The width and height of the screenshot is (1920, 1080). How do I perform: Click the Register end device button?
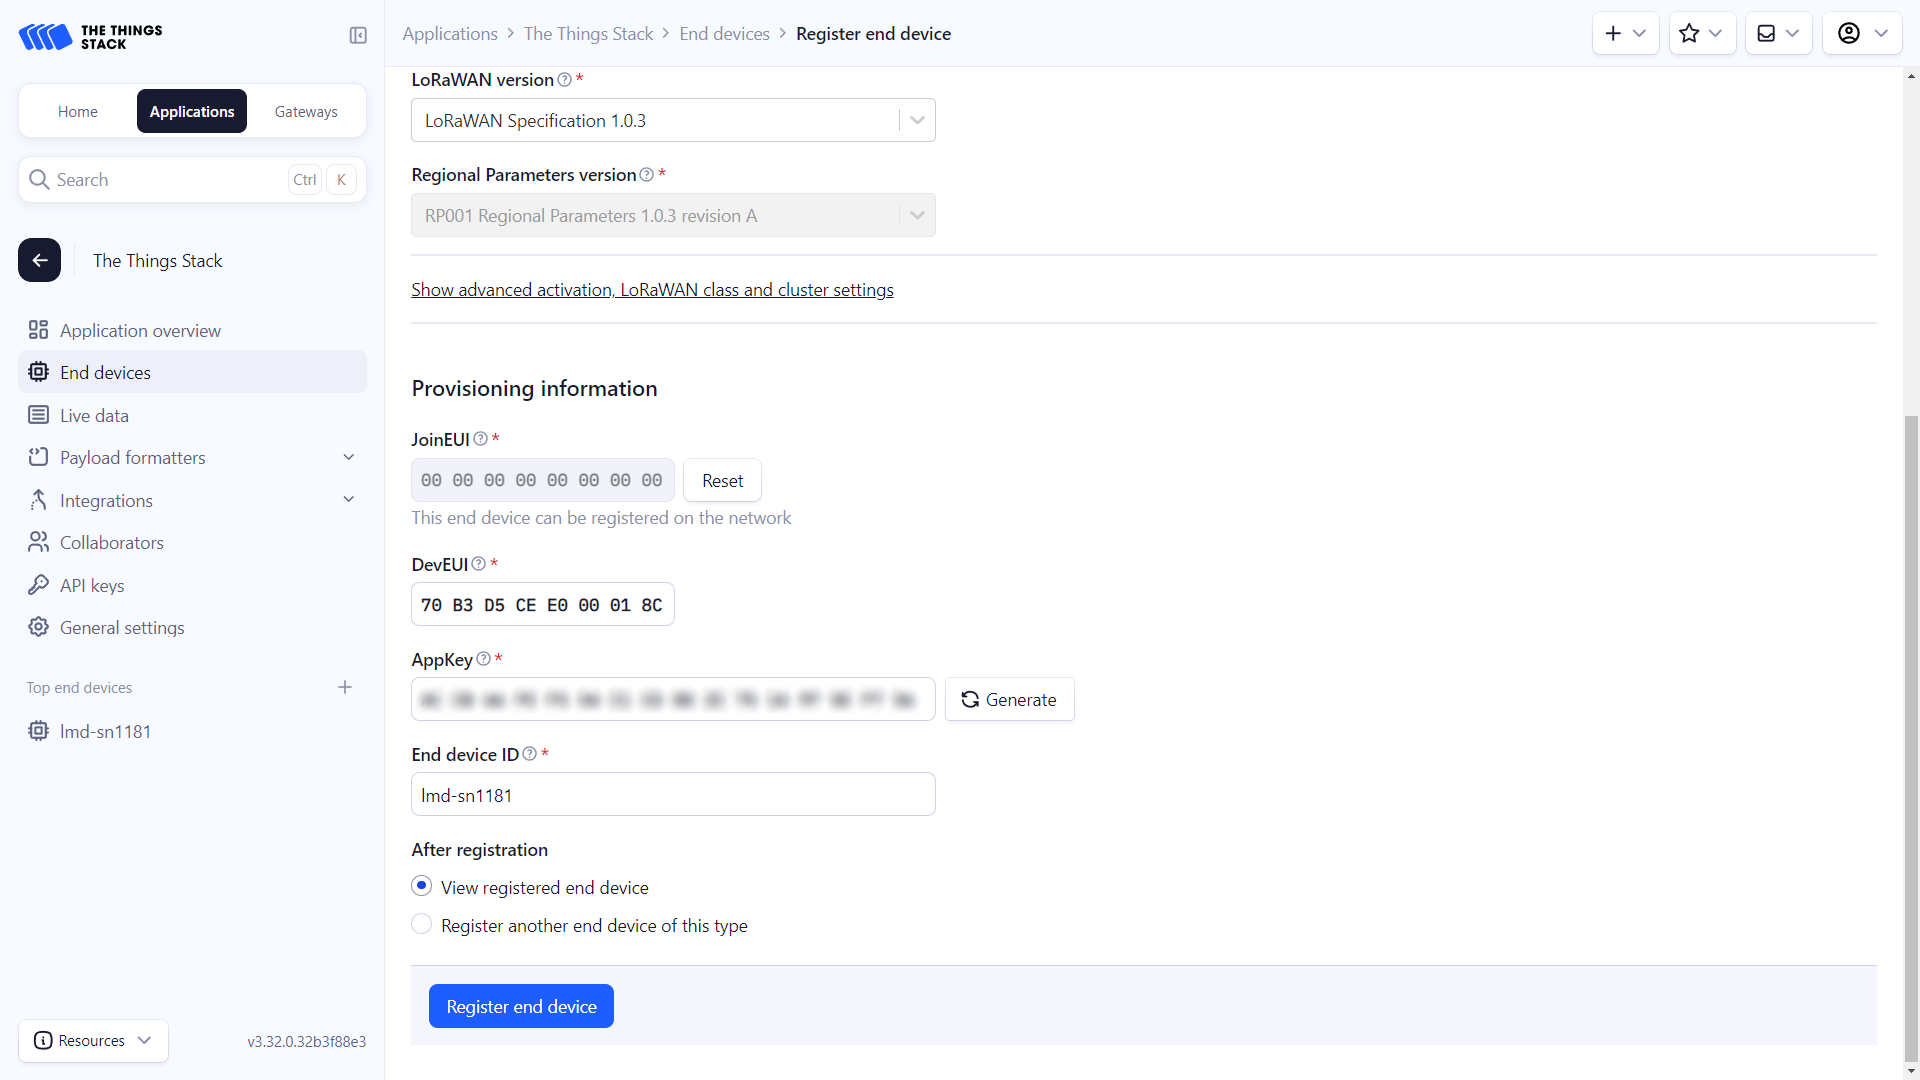[521, 1006]
